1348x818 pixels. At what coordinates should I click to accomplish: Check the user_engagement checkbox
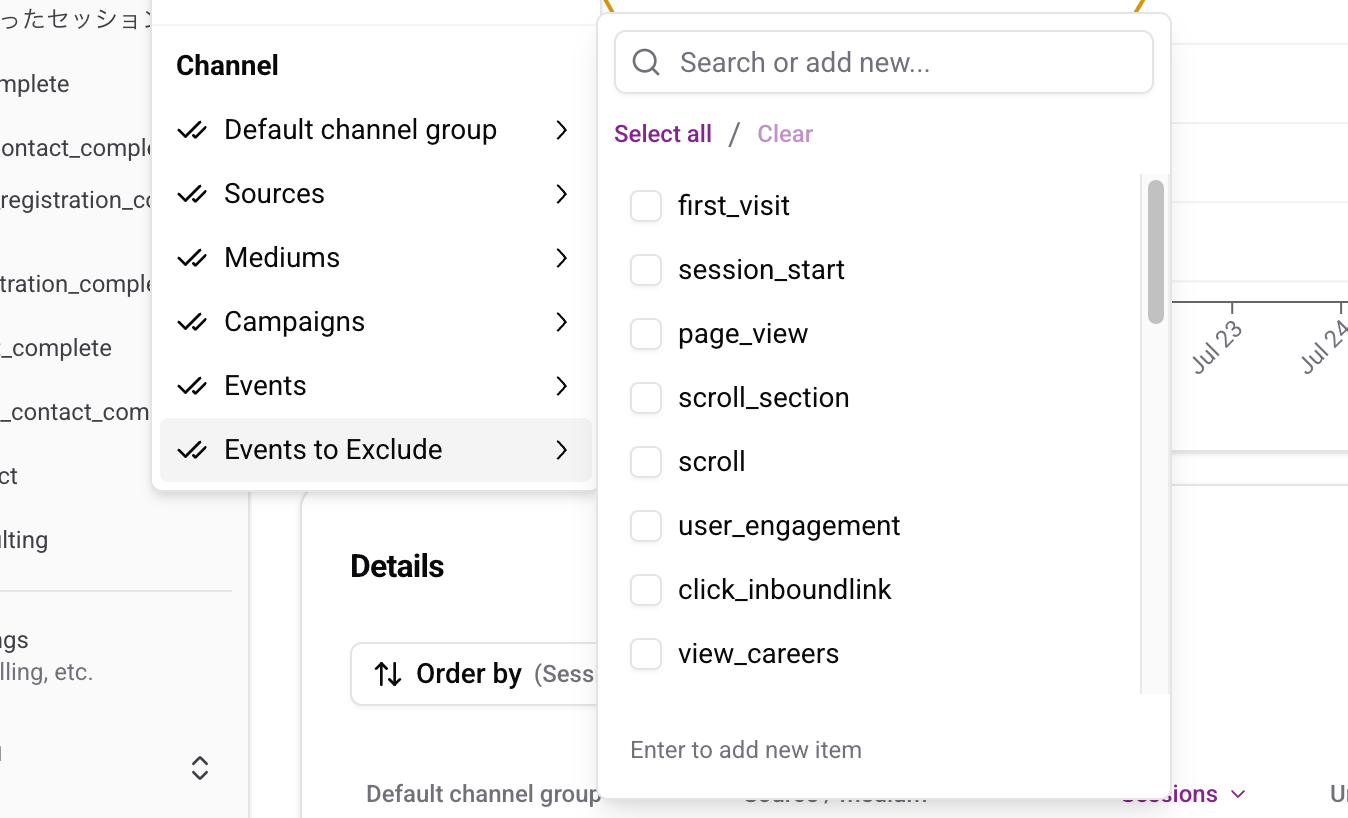646,526
